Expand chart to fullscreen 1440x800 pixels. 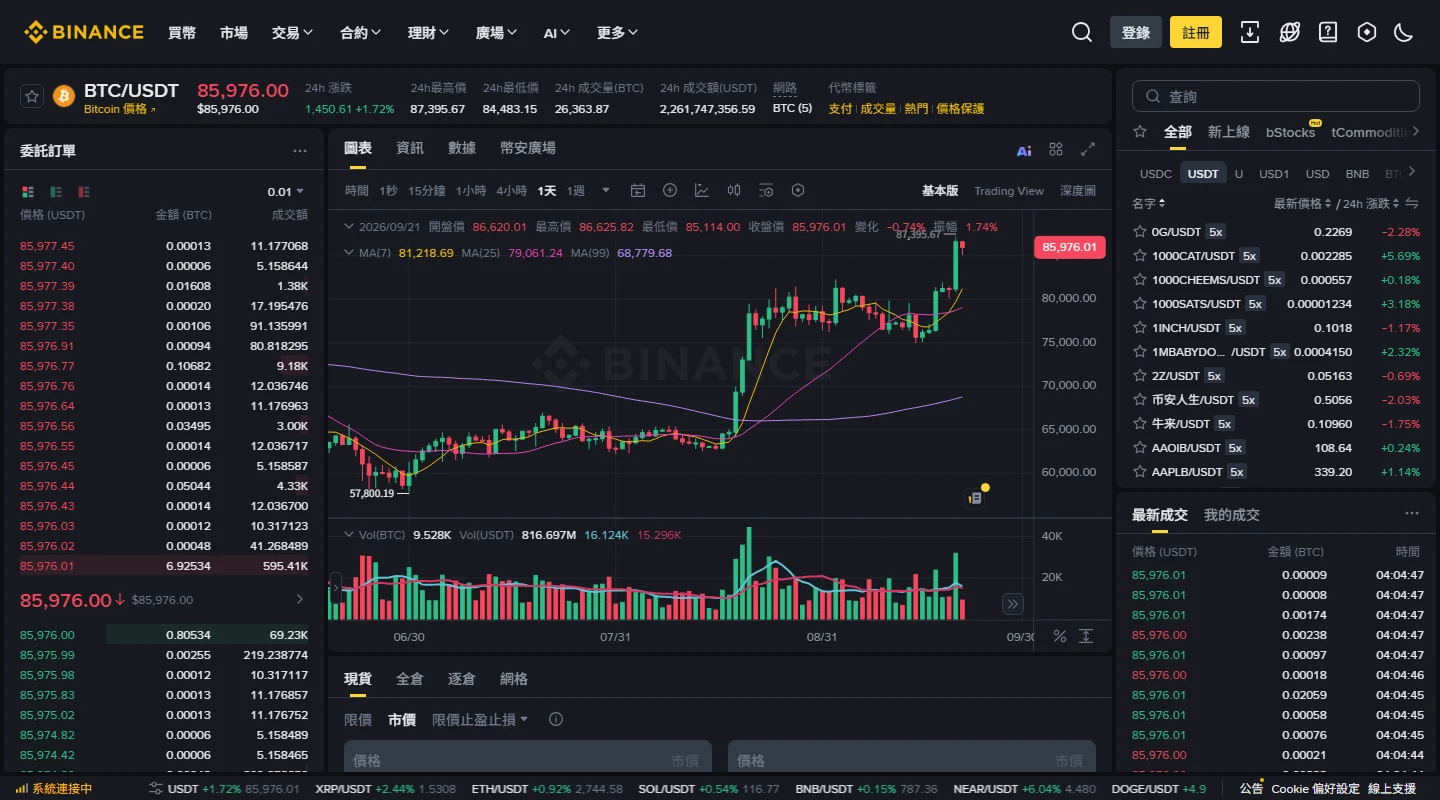coord(1088,149)
